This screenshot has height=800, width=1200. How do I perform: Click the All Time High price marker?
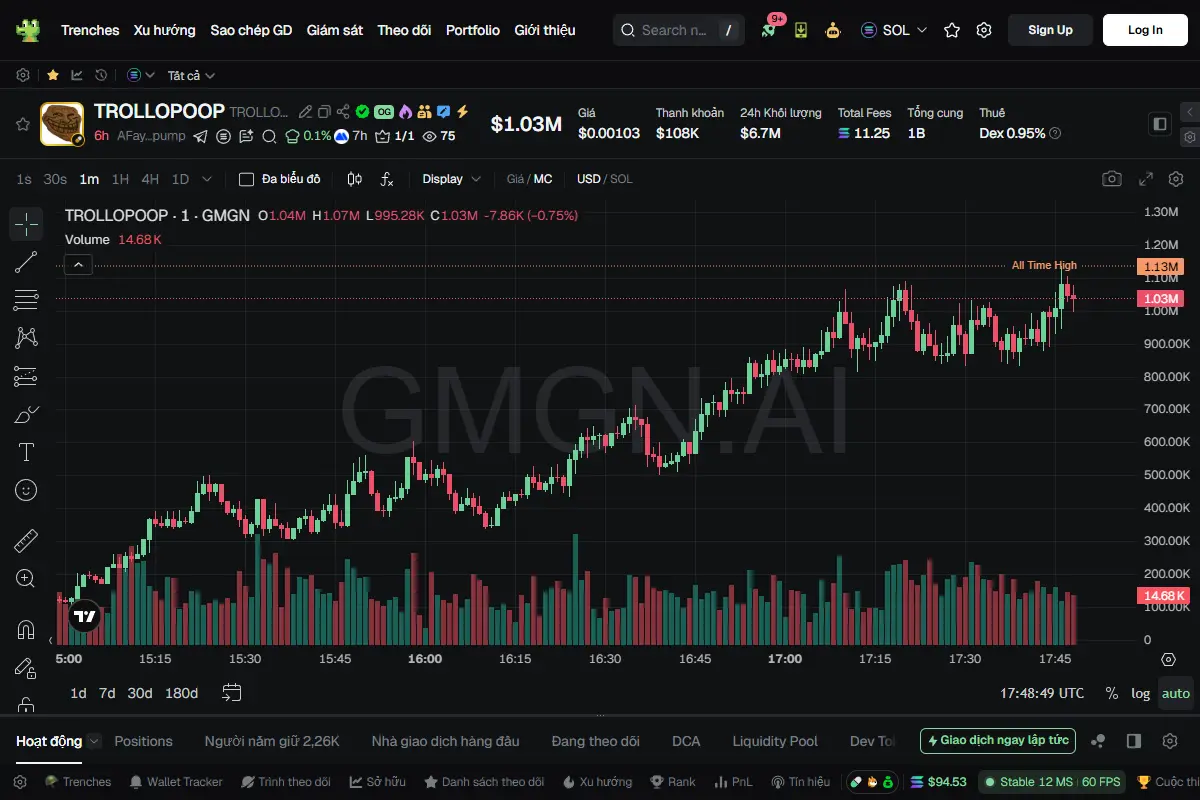(x=1044, y=266)
